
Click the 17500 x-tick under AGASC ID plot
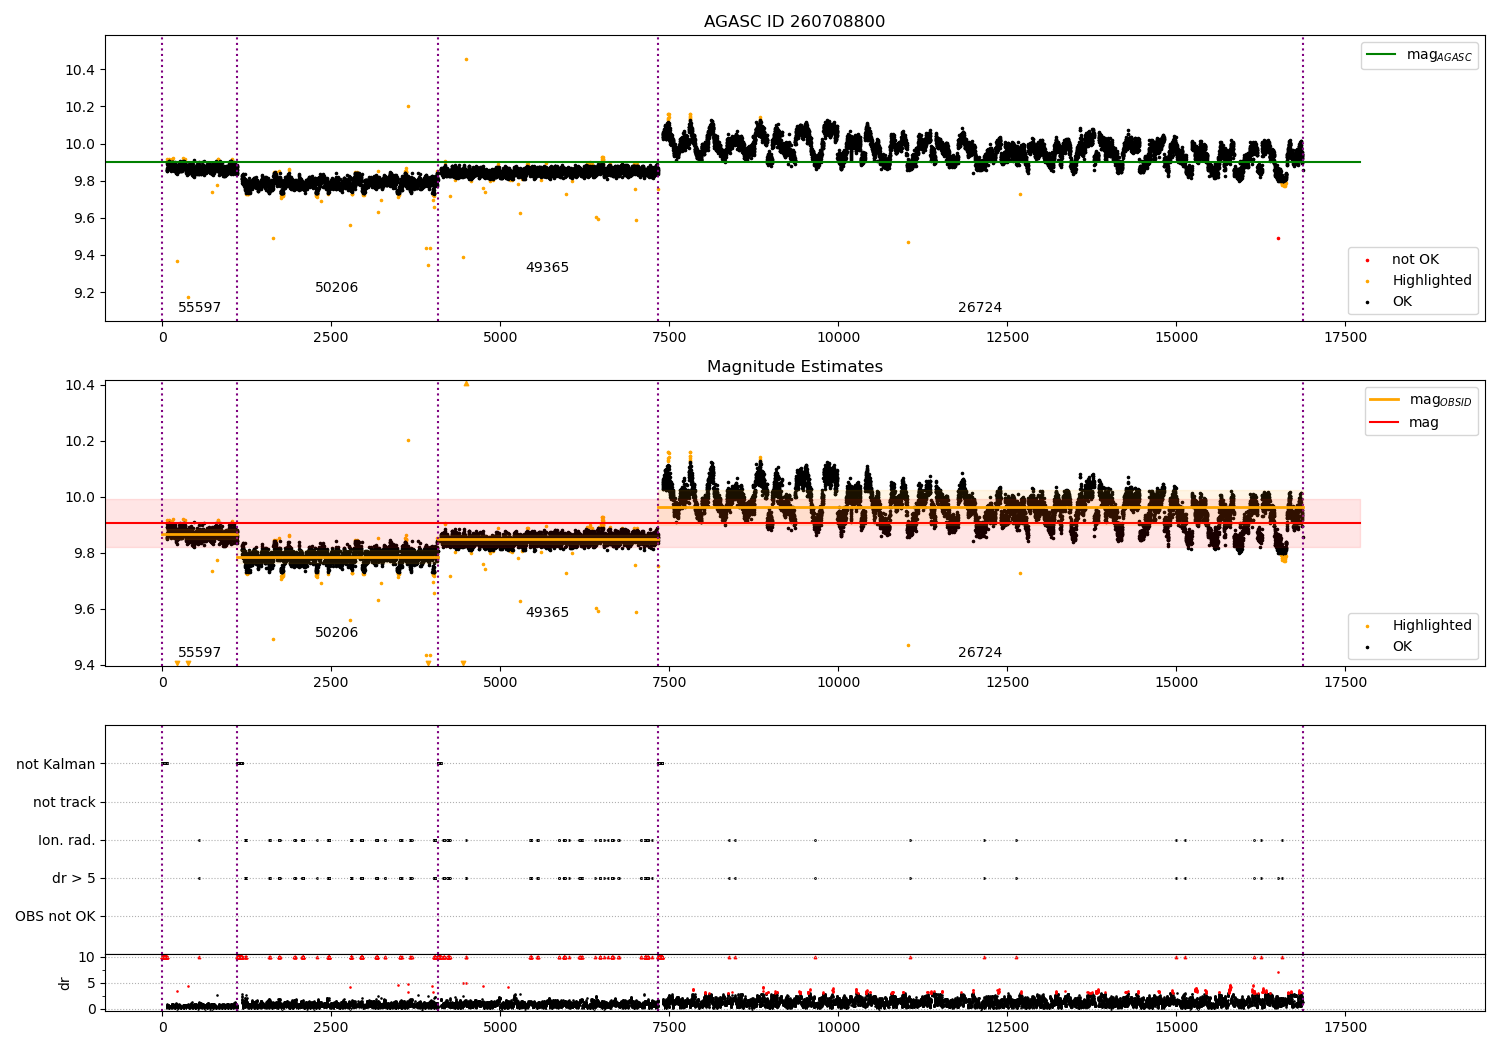point(1345,338)
